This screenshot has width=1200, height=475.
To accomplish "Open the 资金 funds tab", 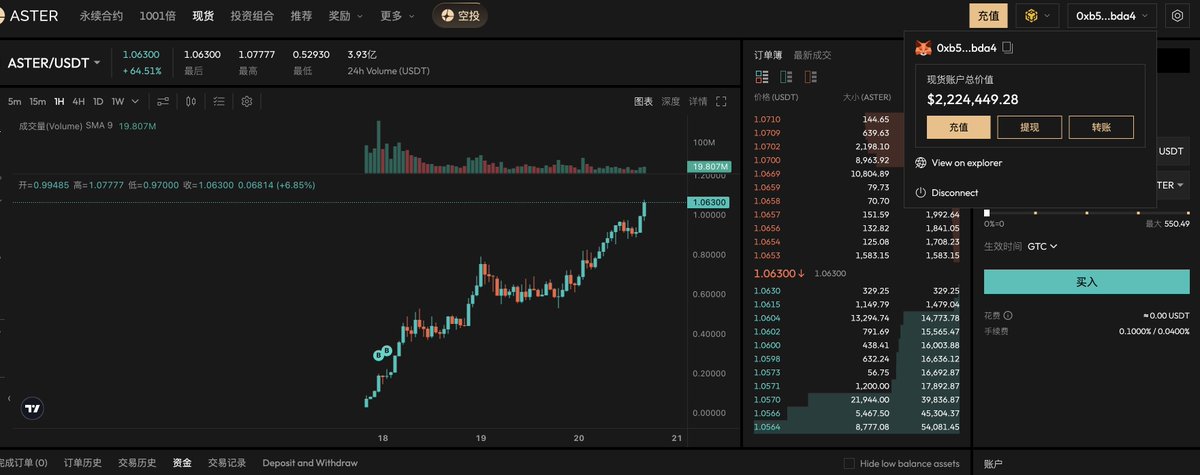I will point(182,463).
